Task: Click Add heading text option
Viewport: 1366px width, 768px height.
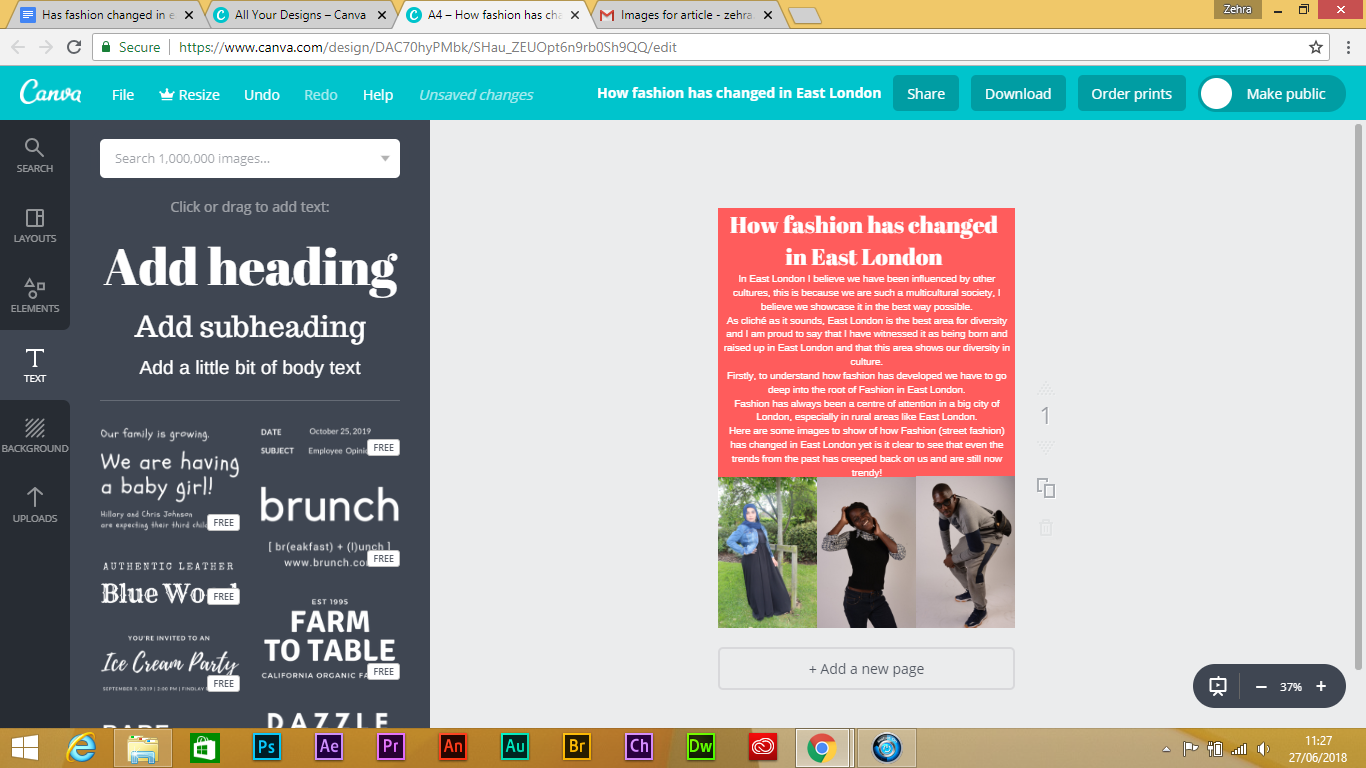Action: 250,268
